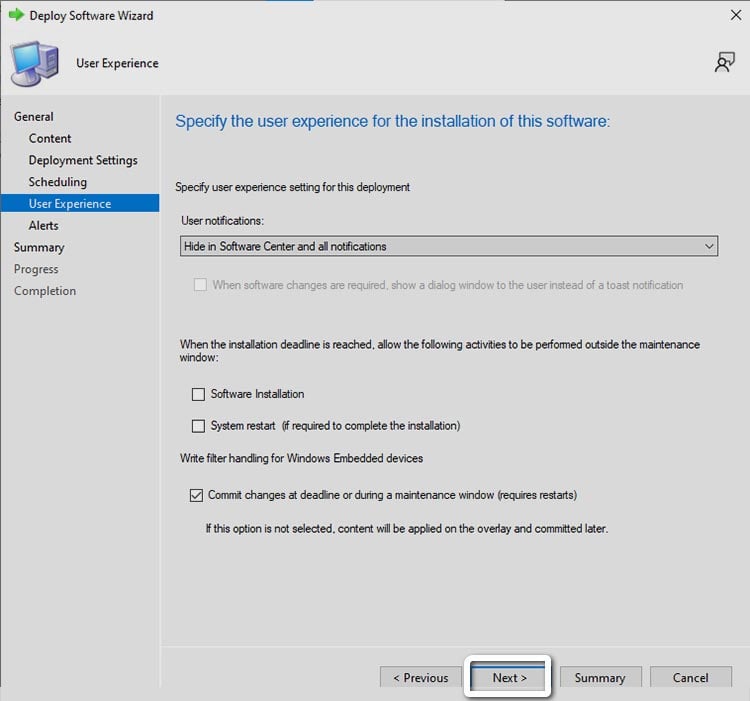
Task: Click the feedback person icon in header
Action: click(725, 62)
